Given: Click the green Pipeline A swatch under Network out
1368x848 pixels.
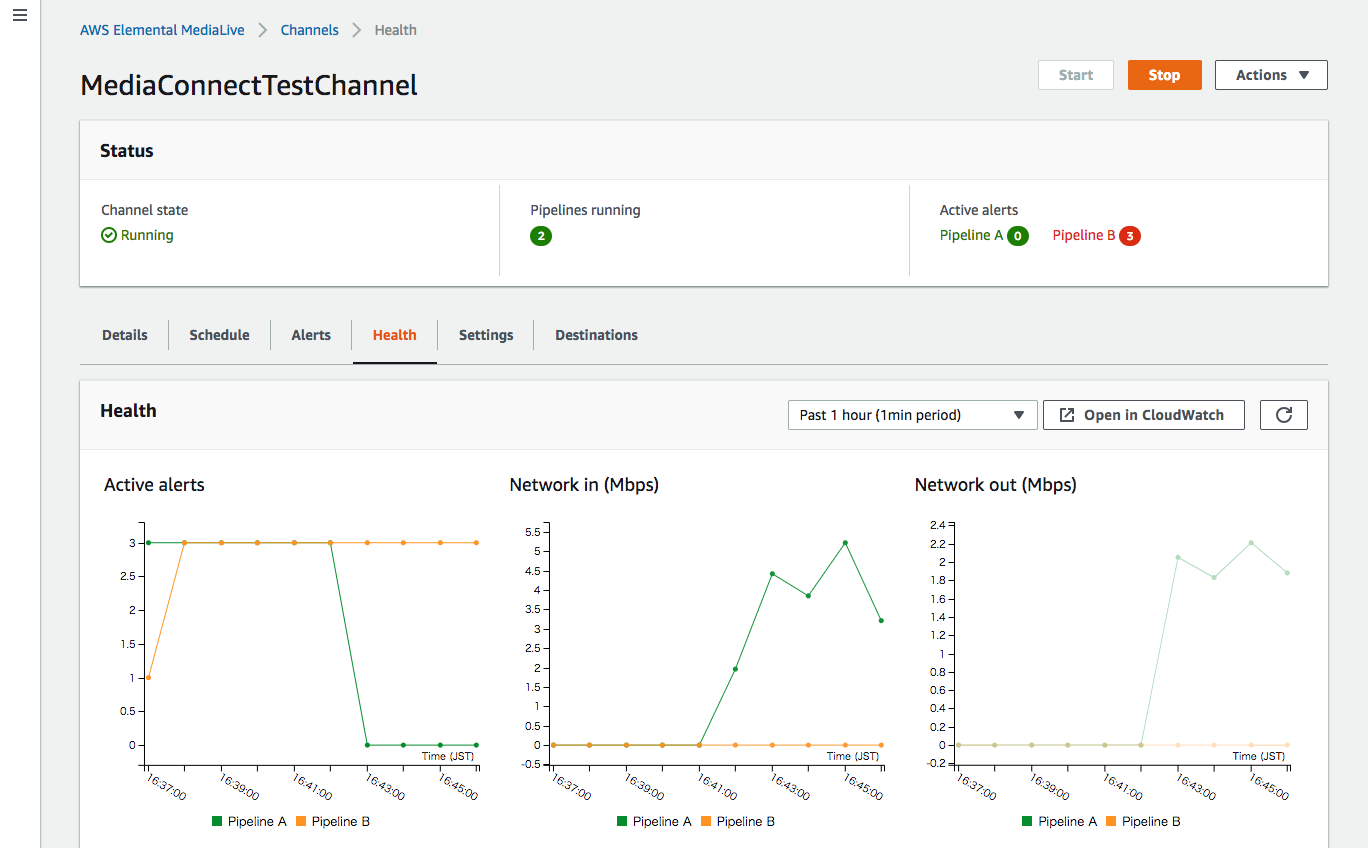Looking at the screenshot, I should click(x=1027, y=821).
